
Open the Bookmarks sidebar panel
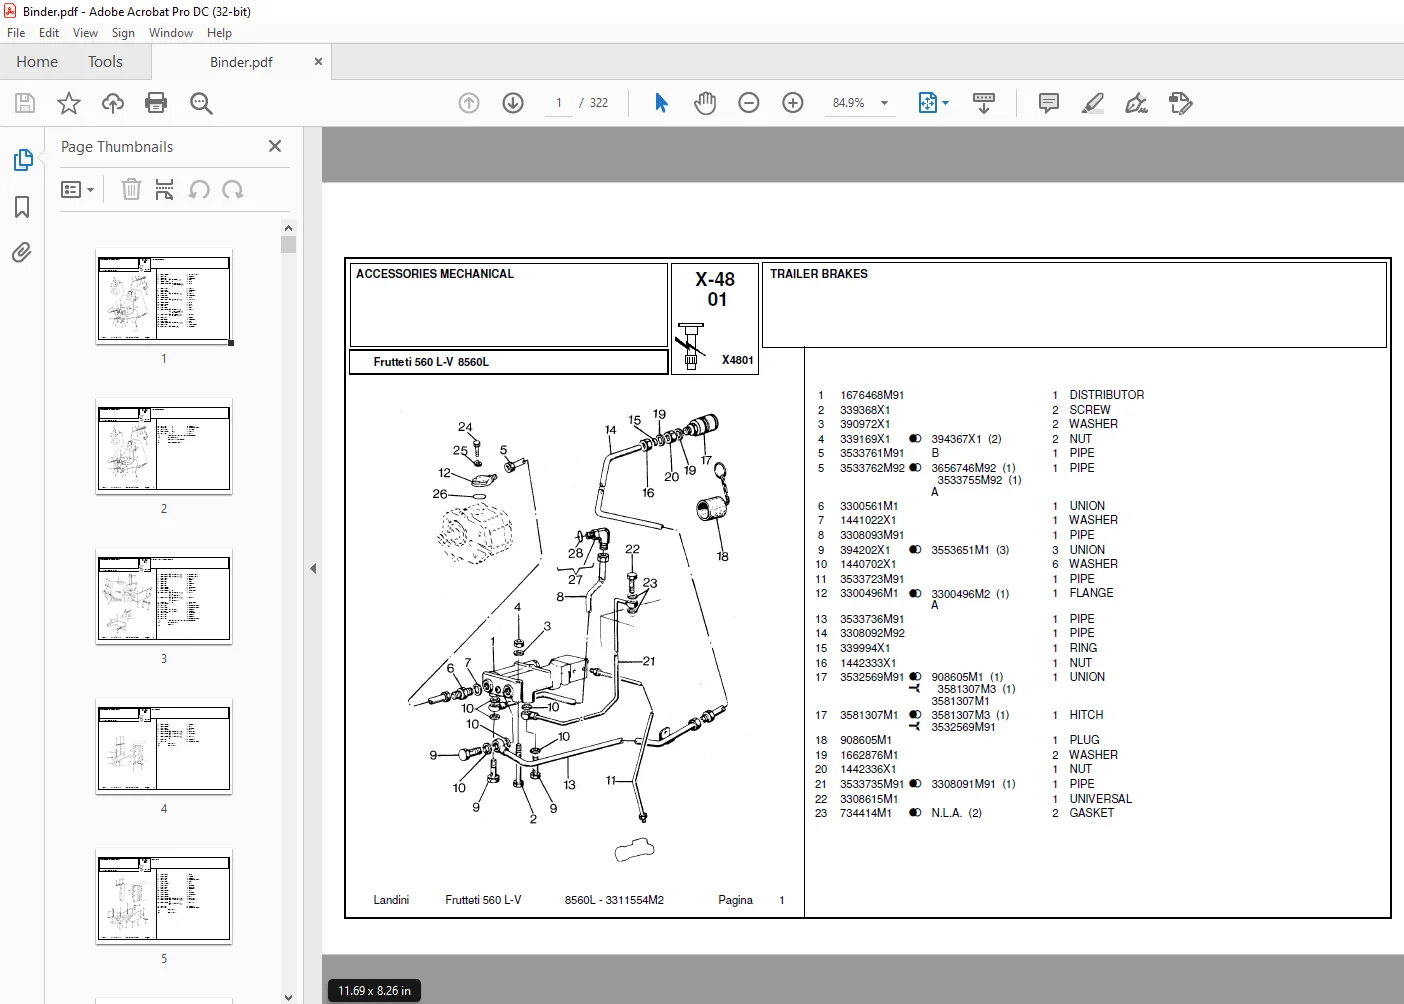pyautogui.click(x=22, y=207)
